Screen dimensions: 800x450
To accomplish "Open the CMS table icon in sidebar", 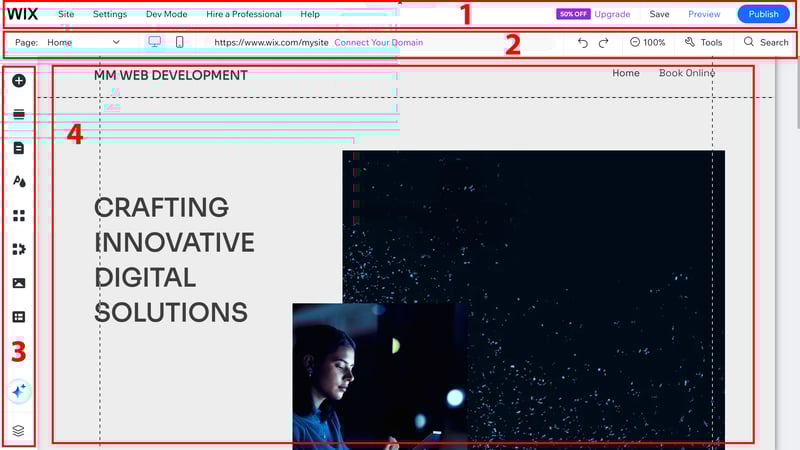I will point(19,317).
